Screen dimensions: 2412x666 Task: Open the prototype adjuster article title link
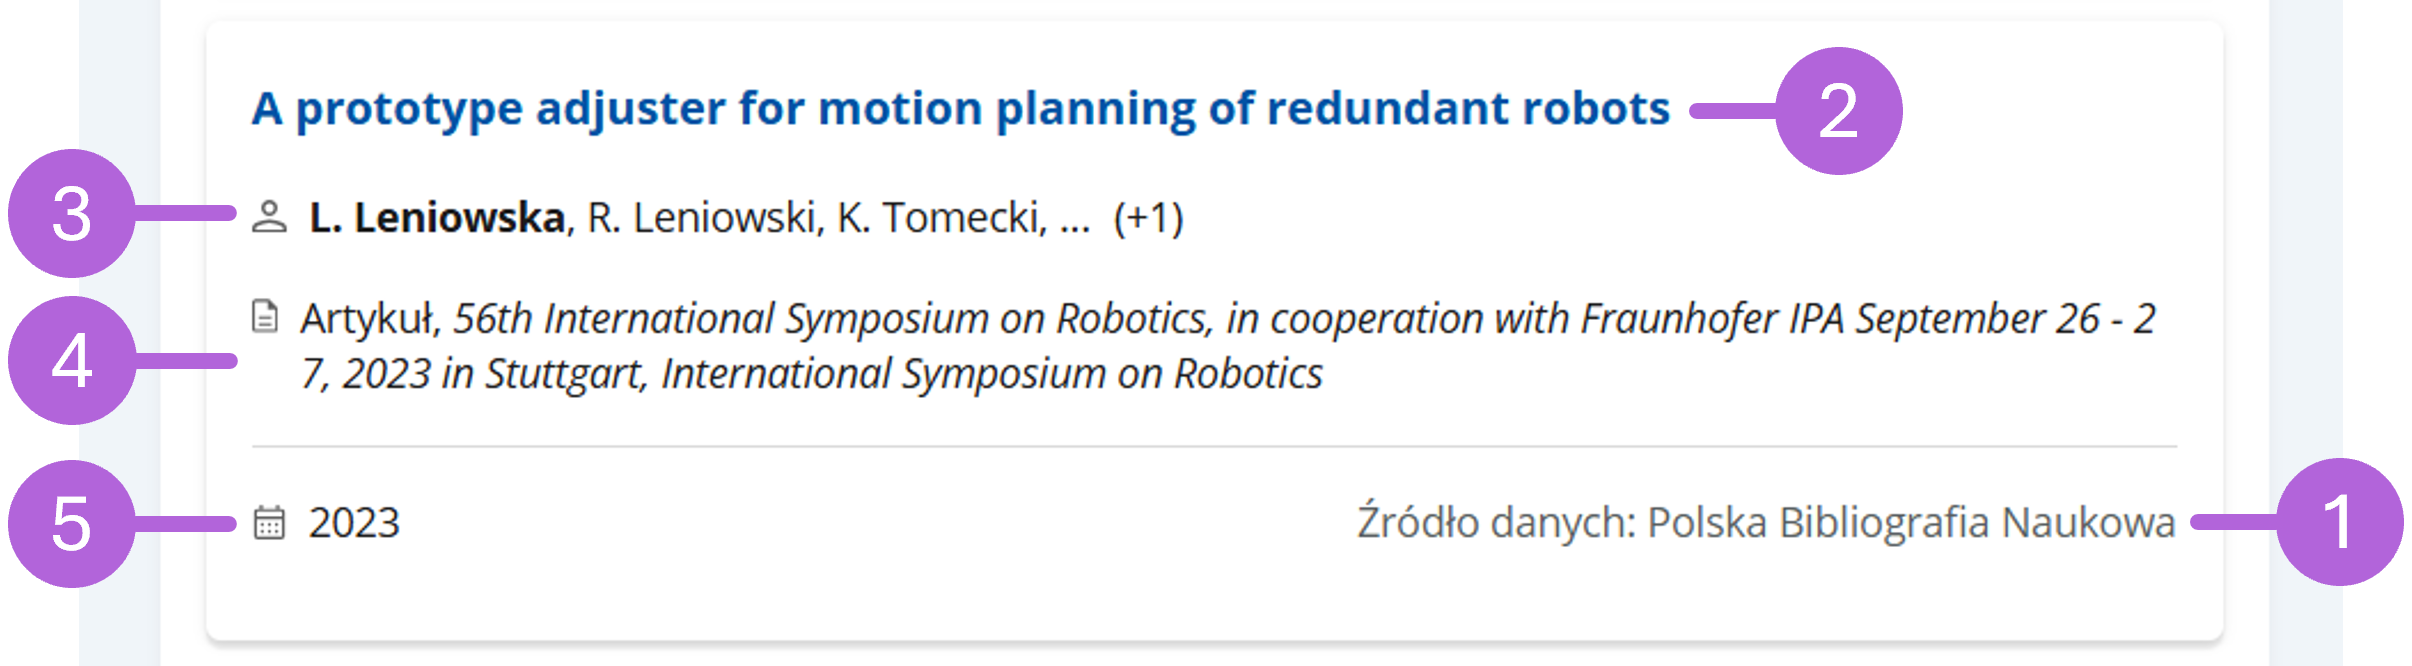[960, 109]
